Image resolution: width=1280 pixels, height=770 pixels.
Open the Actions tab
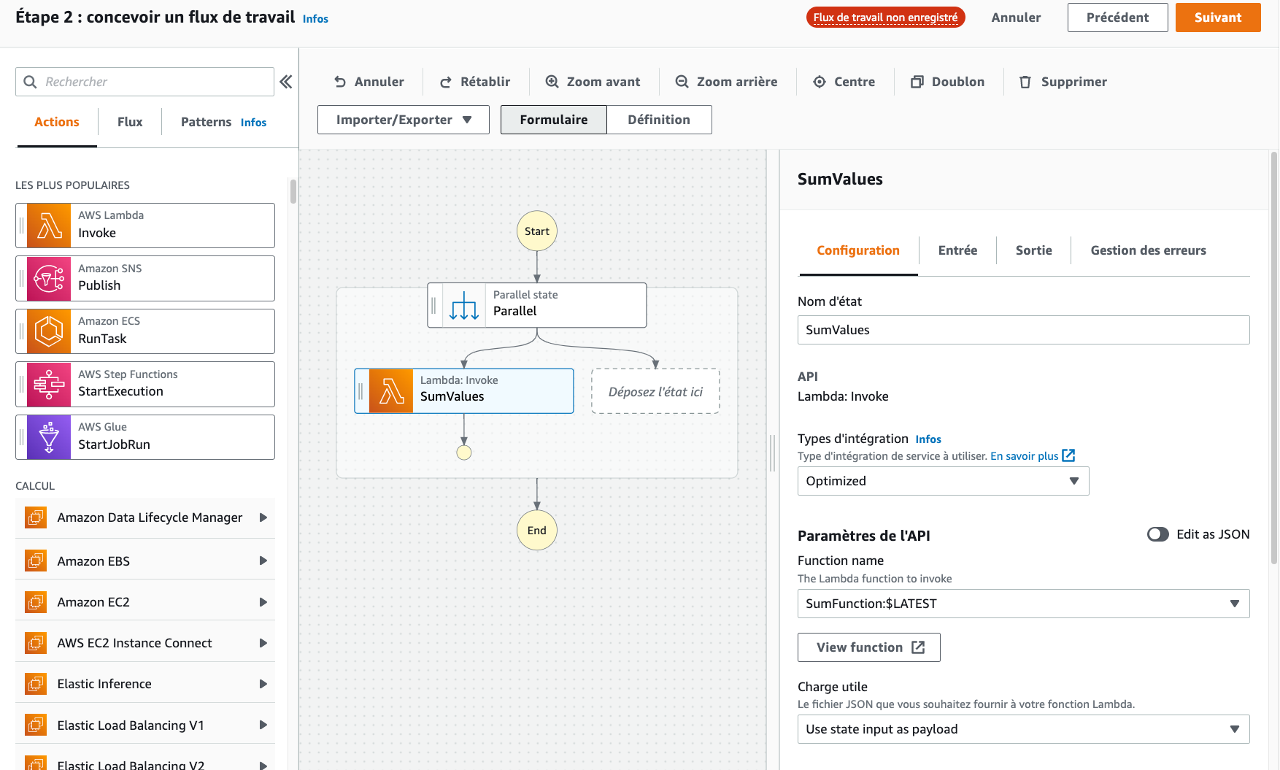click(57, 122)
